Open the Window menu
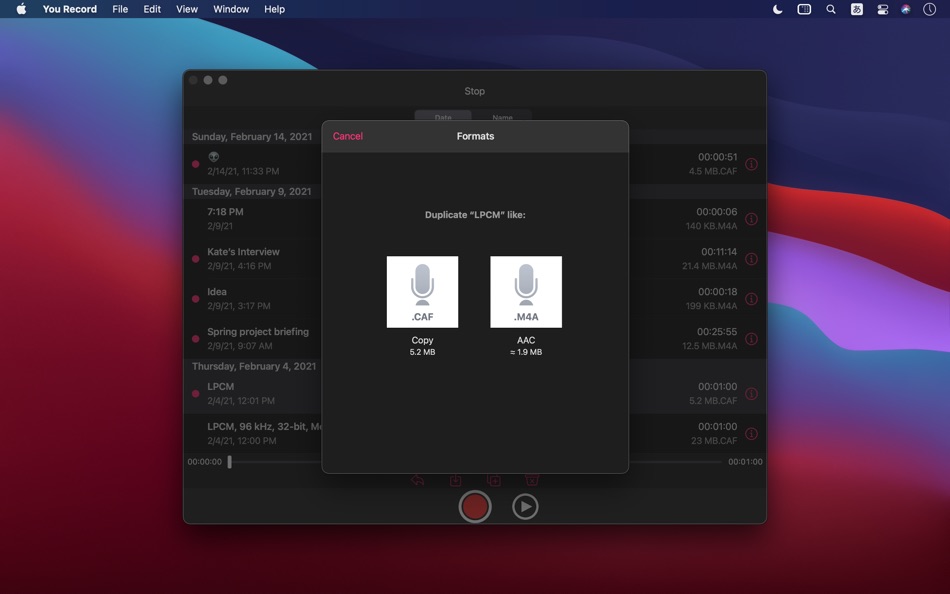 (231, 9)
